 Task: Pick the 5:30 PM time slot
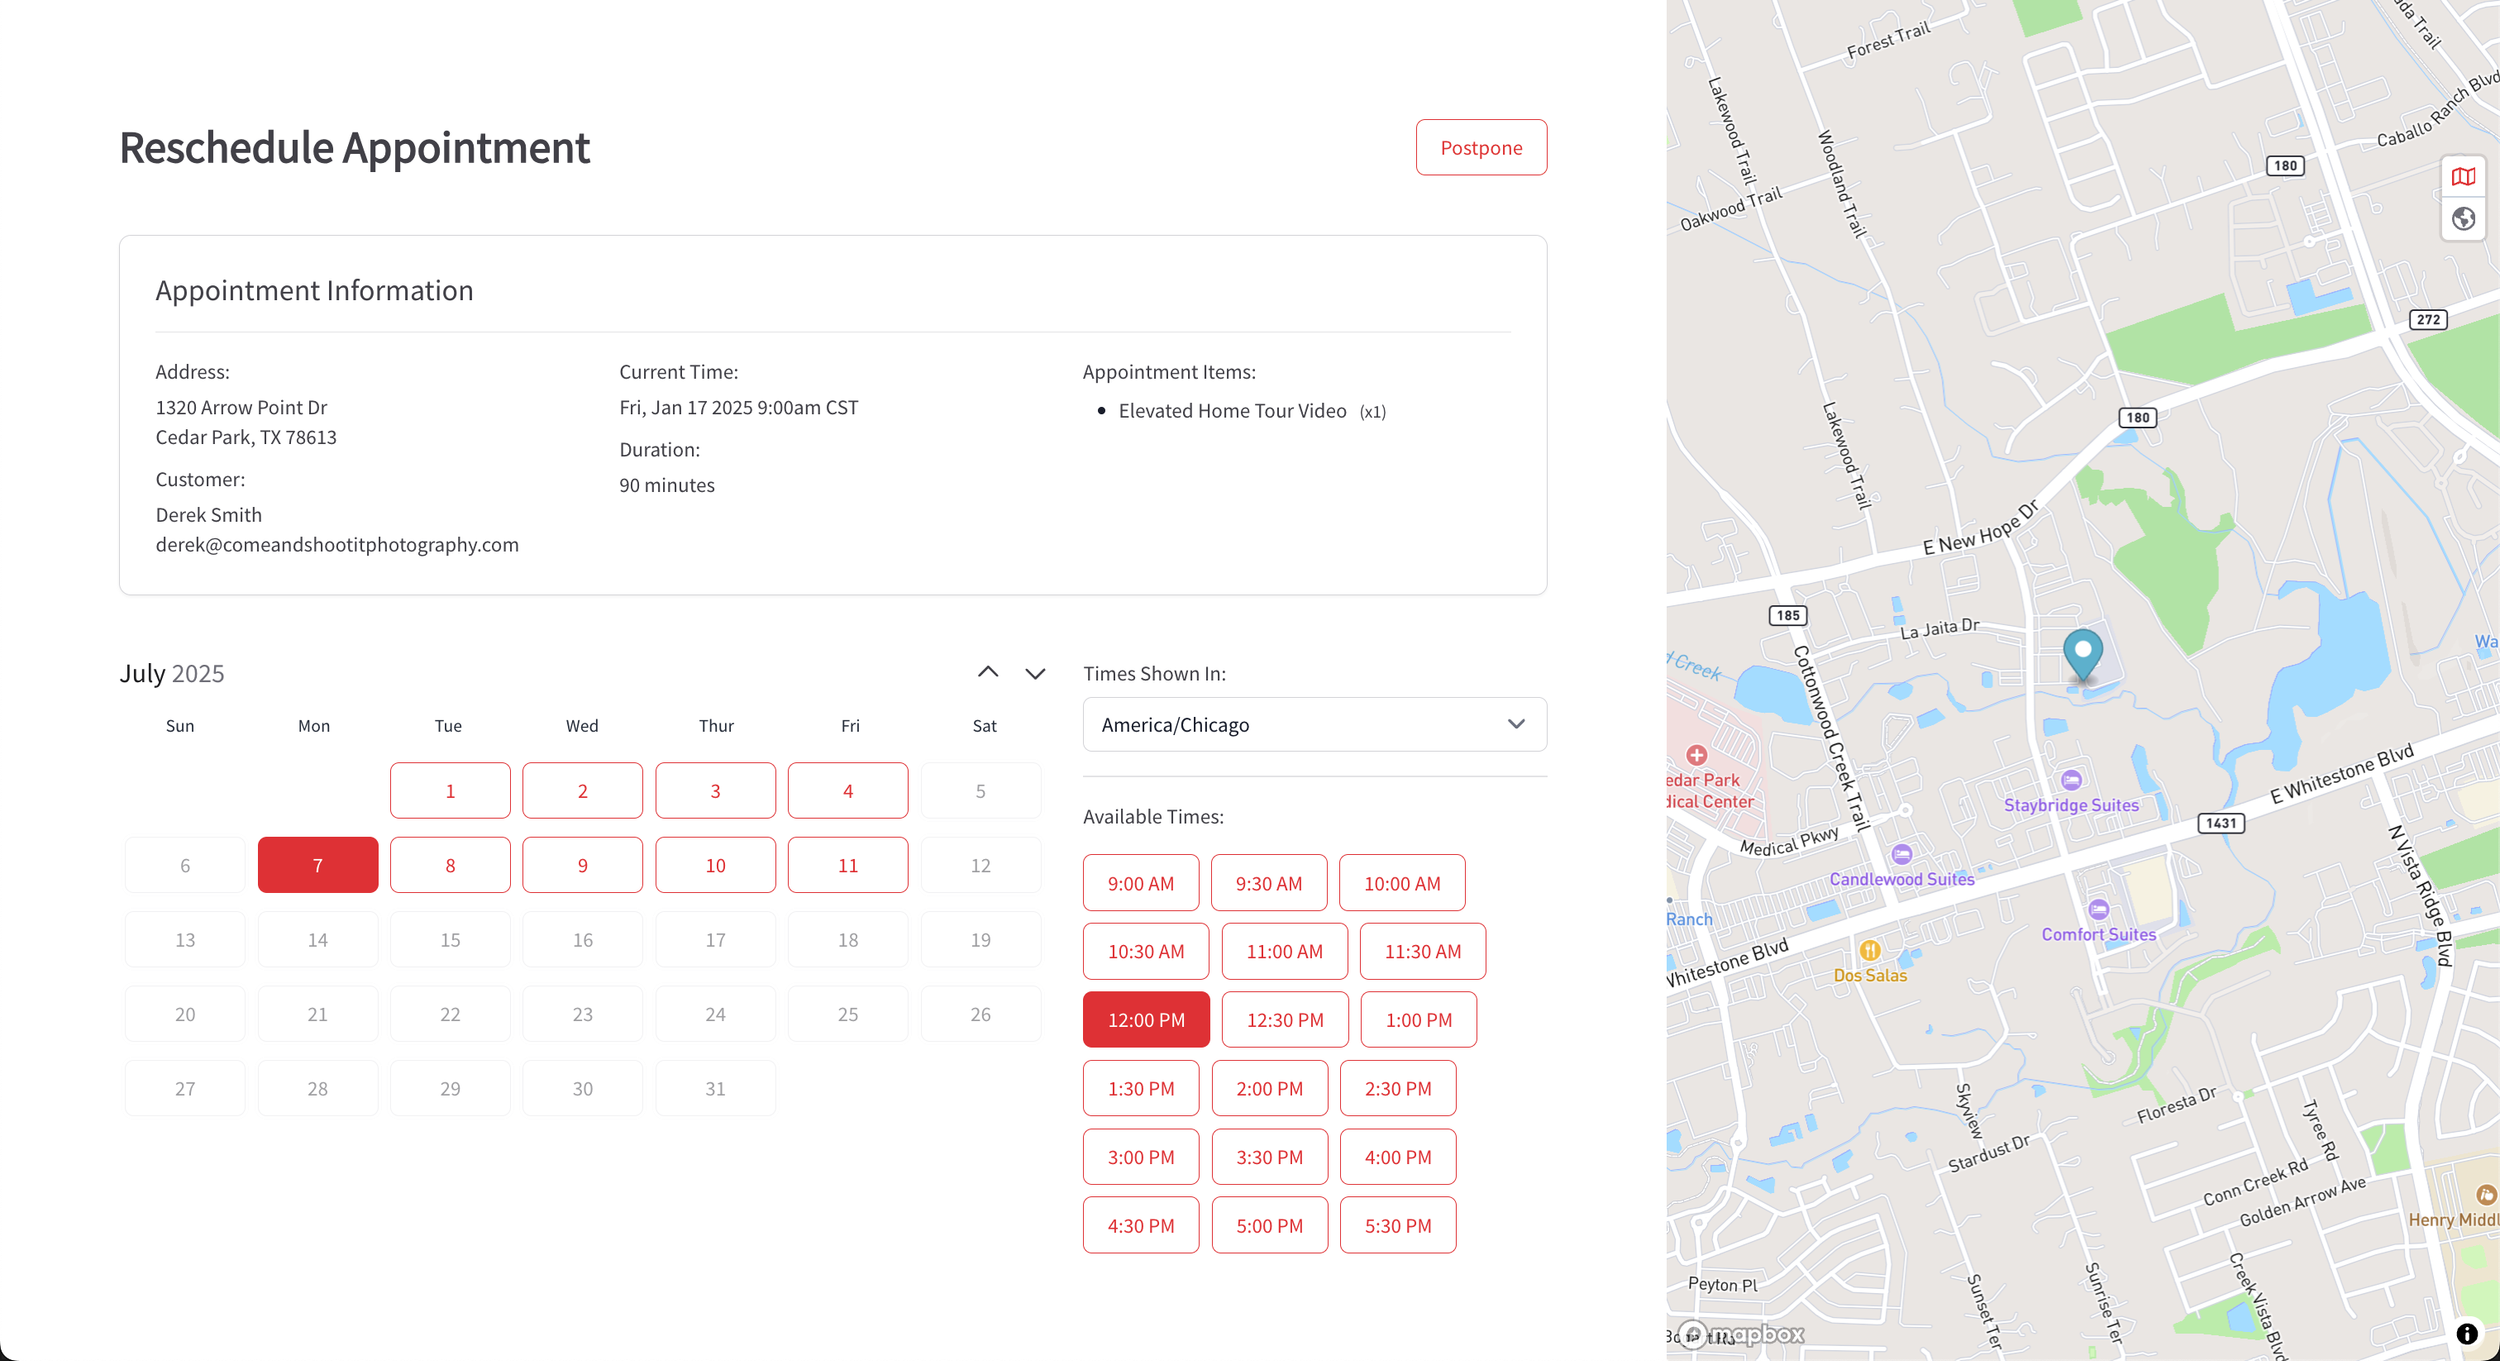coord(1397,1225)
